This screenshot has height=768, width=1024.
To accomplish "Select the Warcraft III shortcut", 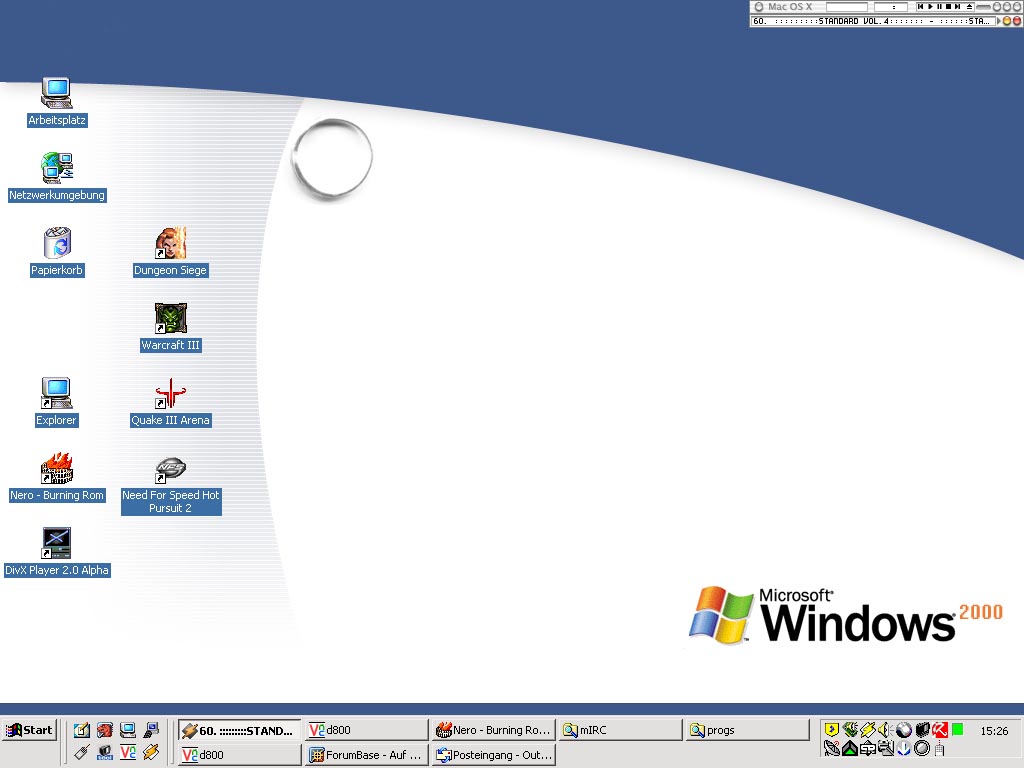I will [170, 327].
